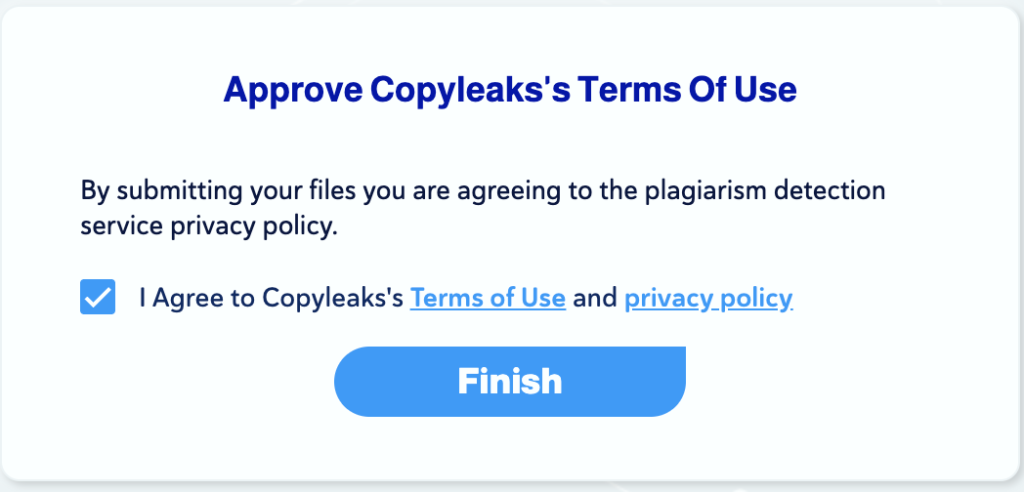Toggle the blue checkmark box
Screen dimensions: 1024x492
[x=98, y=297]
